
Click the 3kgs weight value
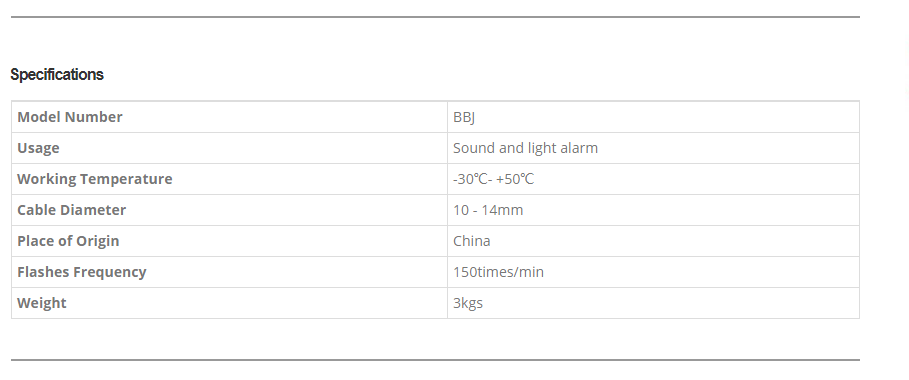pos(468,303)
